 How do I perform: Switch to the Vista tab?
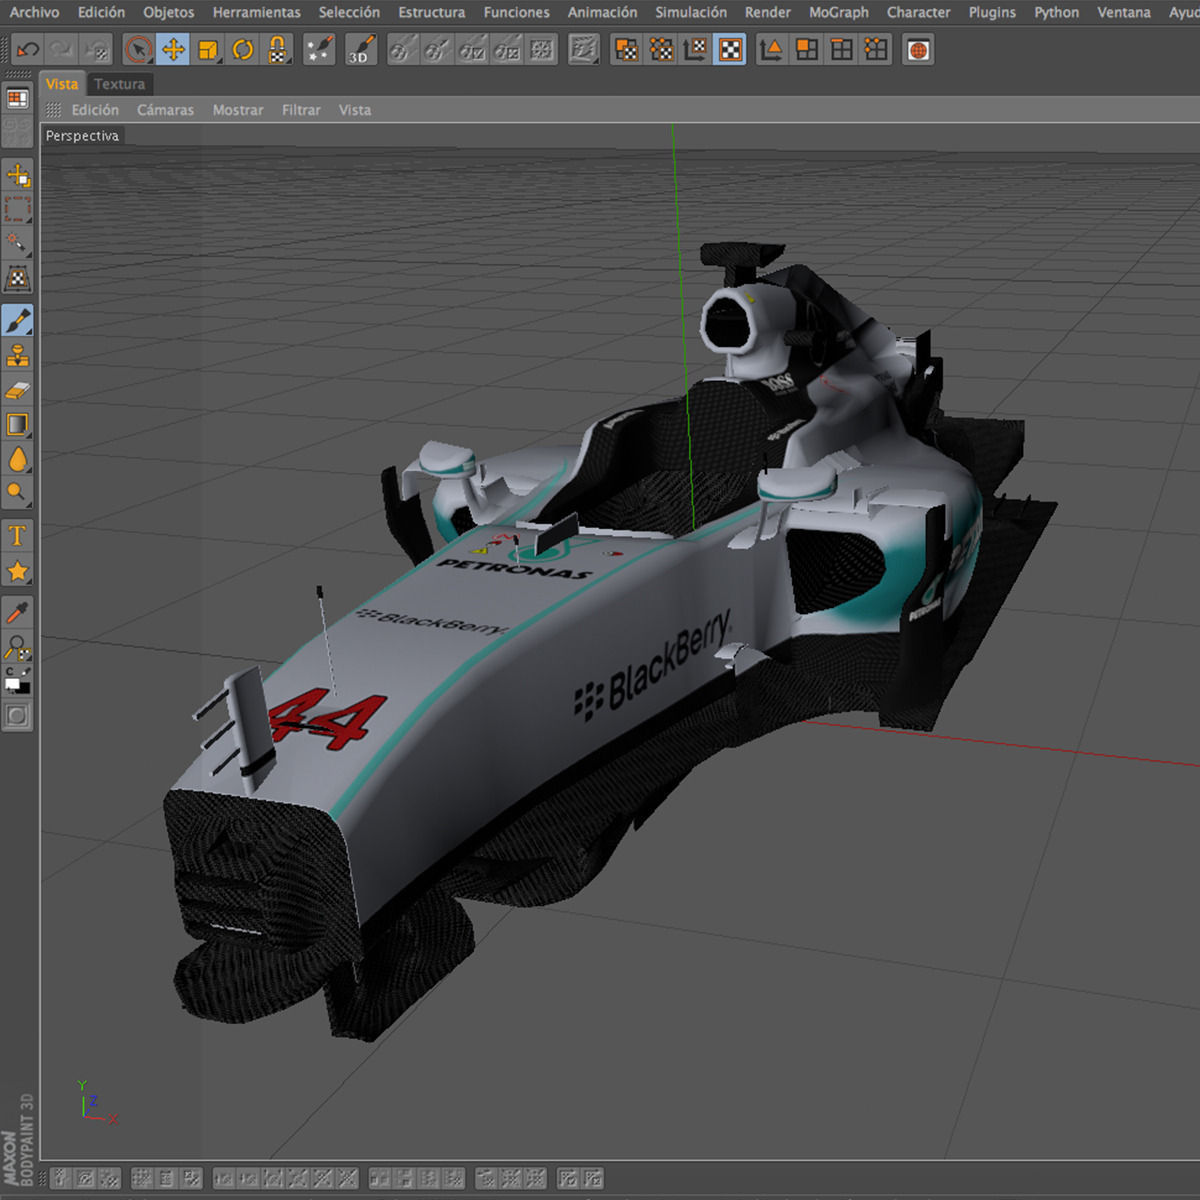click(62, 84)
